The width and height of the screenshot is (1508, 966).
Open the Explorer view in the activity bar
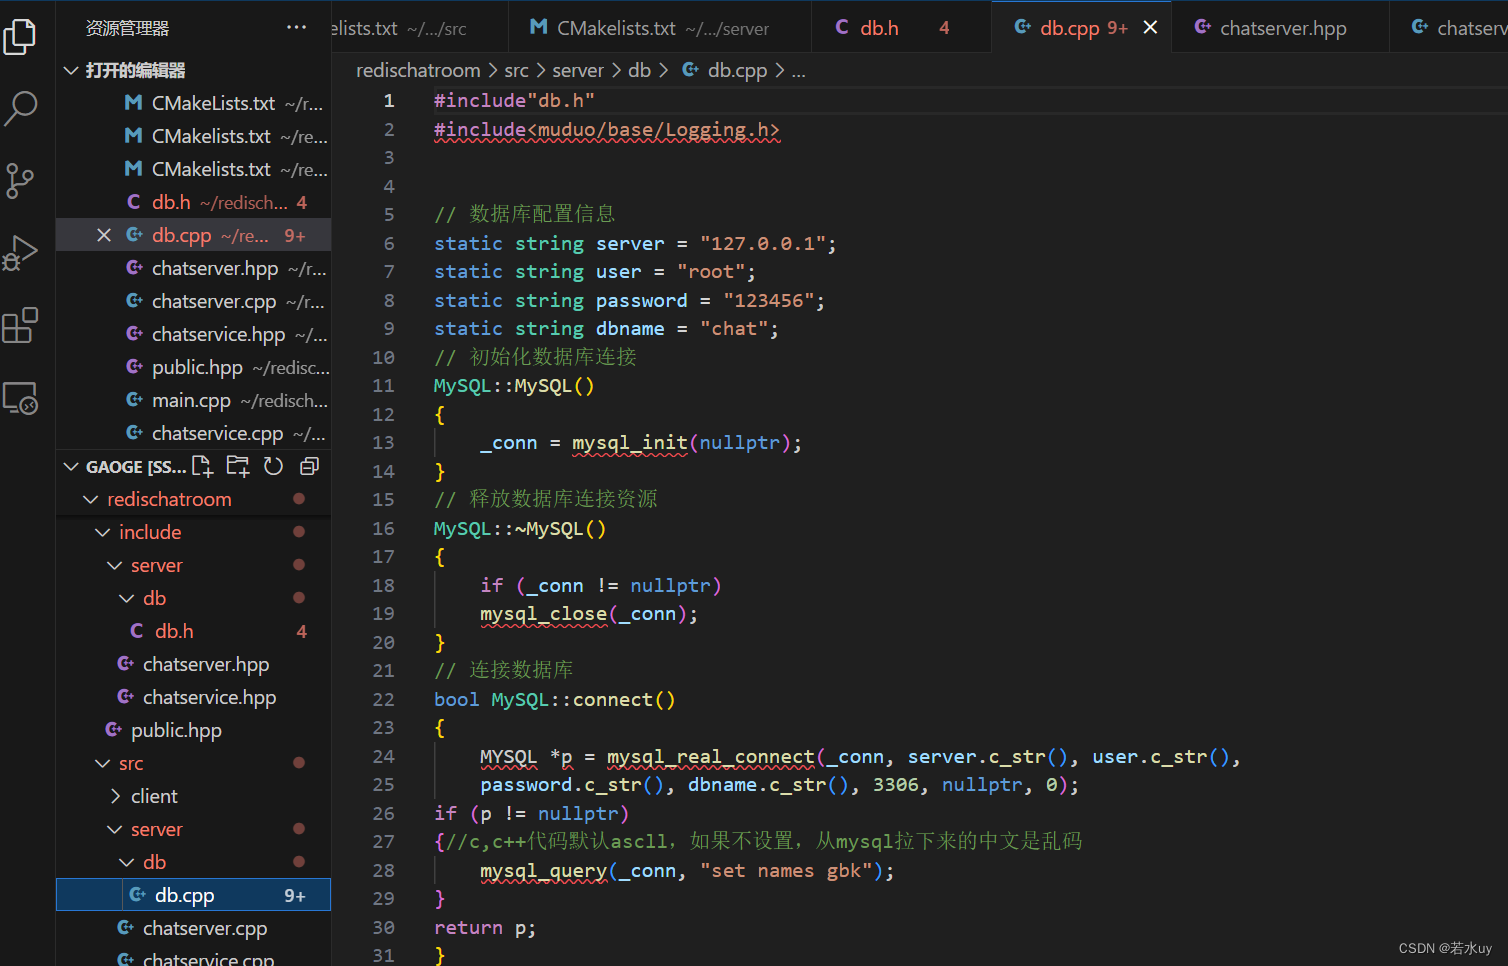pos(20,36)
